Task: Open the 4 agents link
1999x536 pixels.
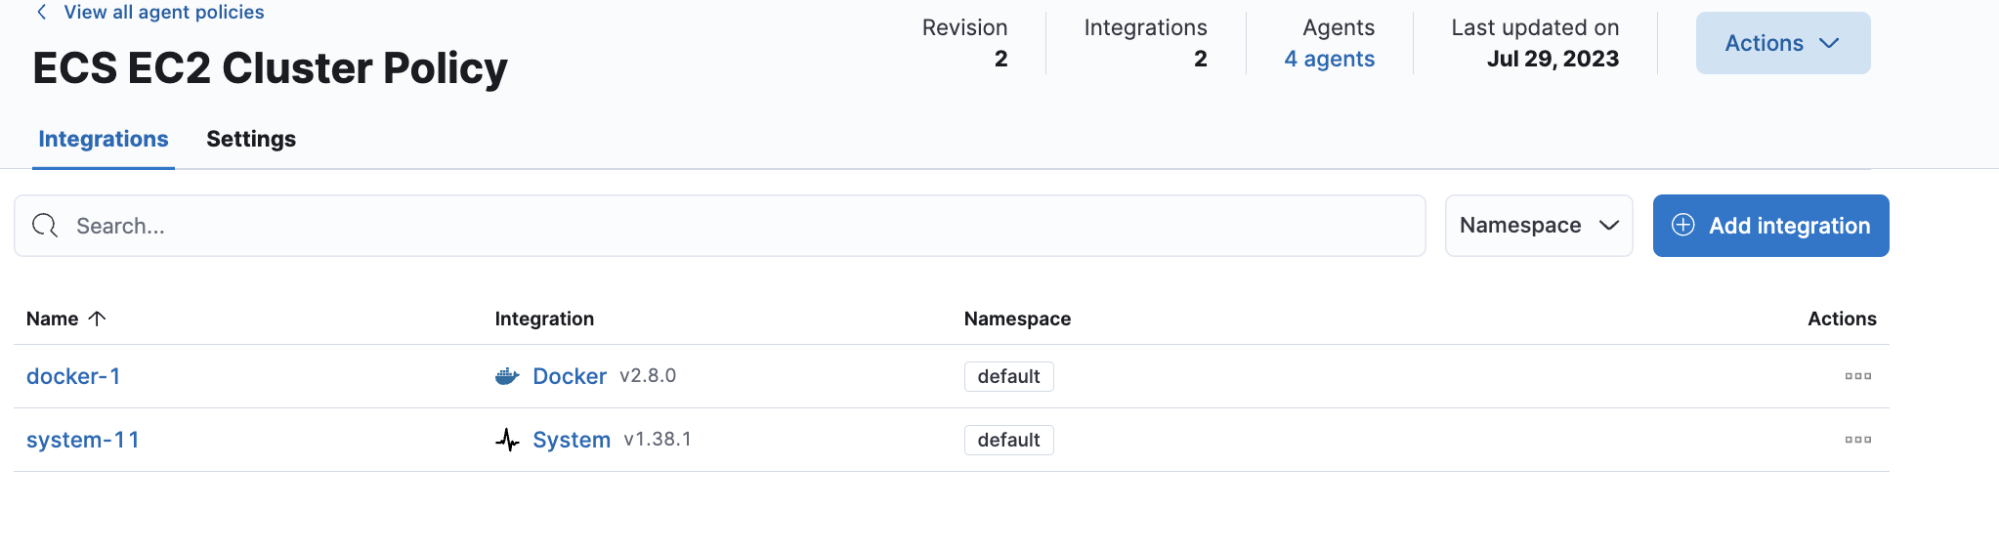Action: (1329, 59)
